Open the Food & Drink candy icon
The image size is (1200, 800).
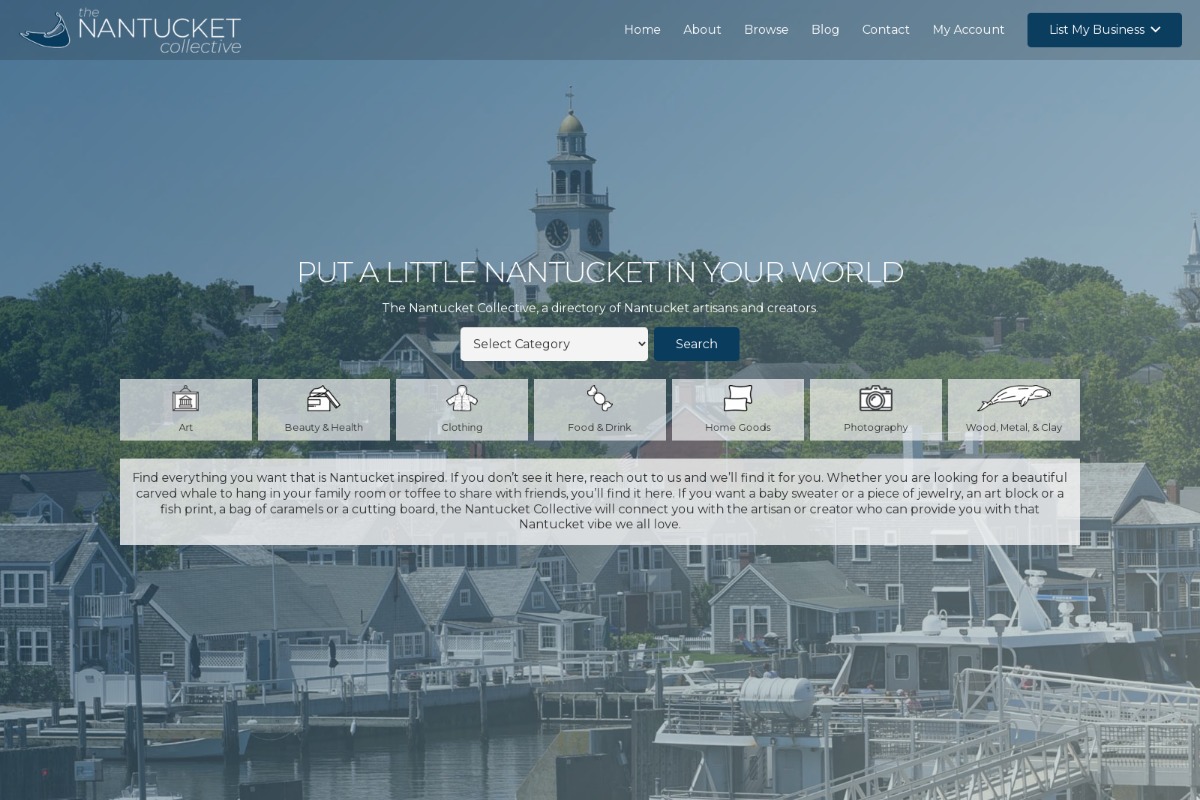[x=600, y=398]
